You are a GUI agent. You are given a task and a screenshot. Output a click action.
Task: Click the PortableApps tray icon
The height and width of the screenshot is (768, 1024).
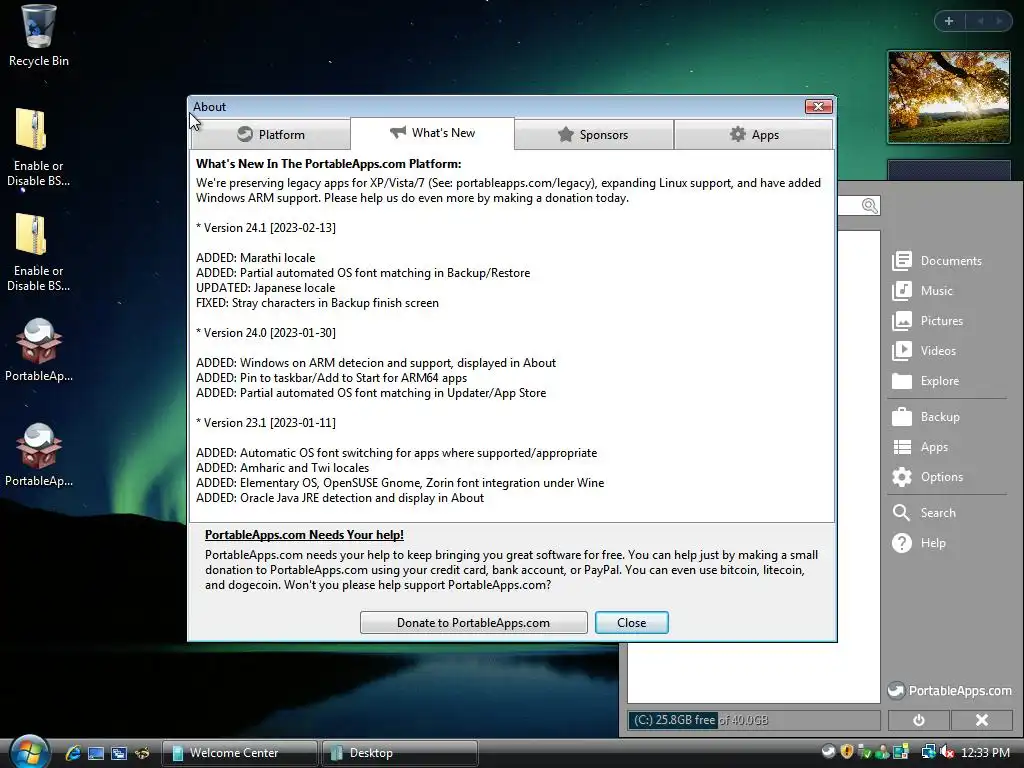point(829,752)
